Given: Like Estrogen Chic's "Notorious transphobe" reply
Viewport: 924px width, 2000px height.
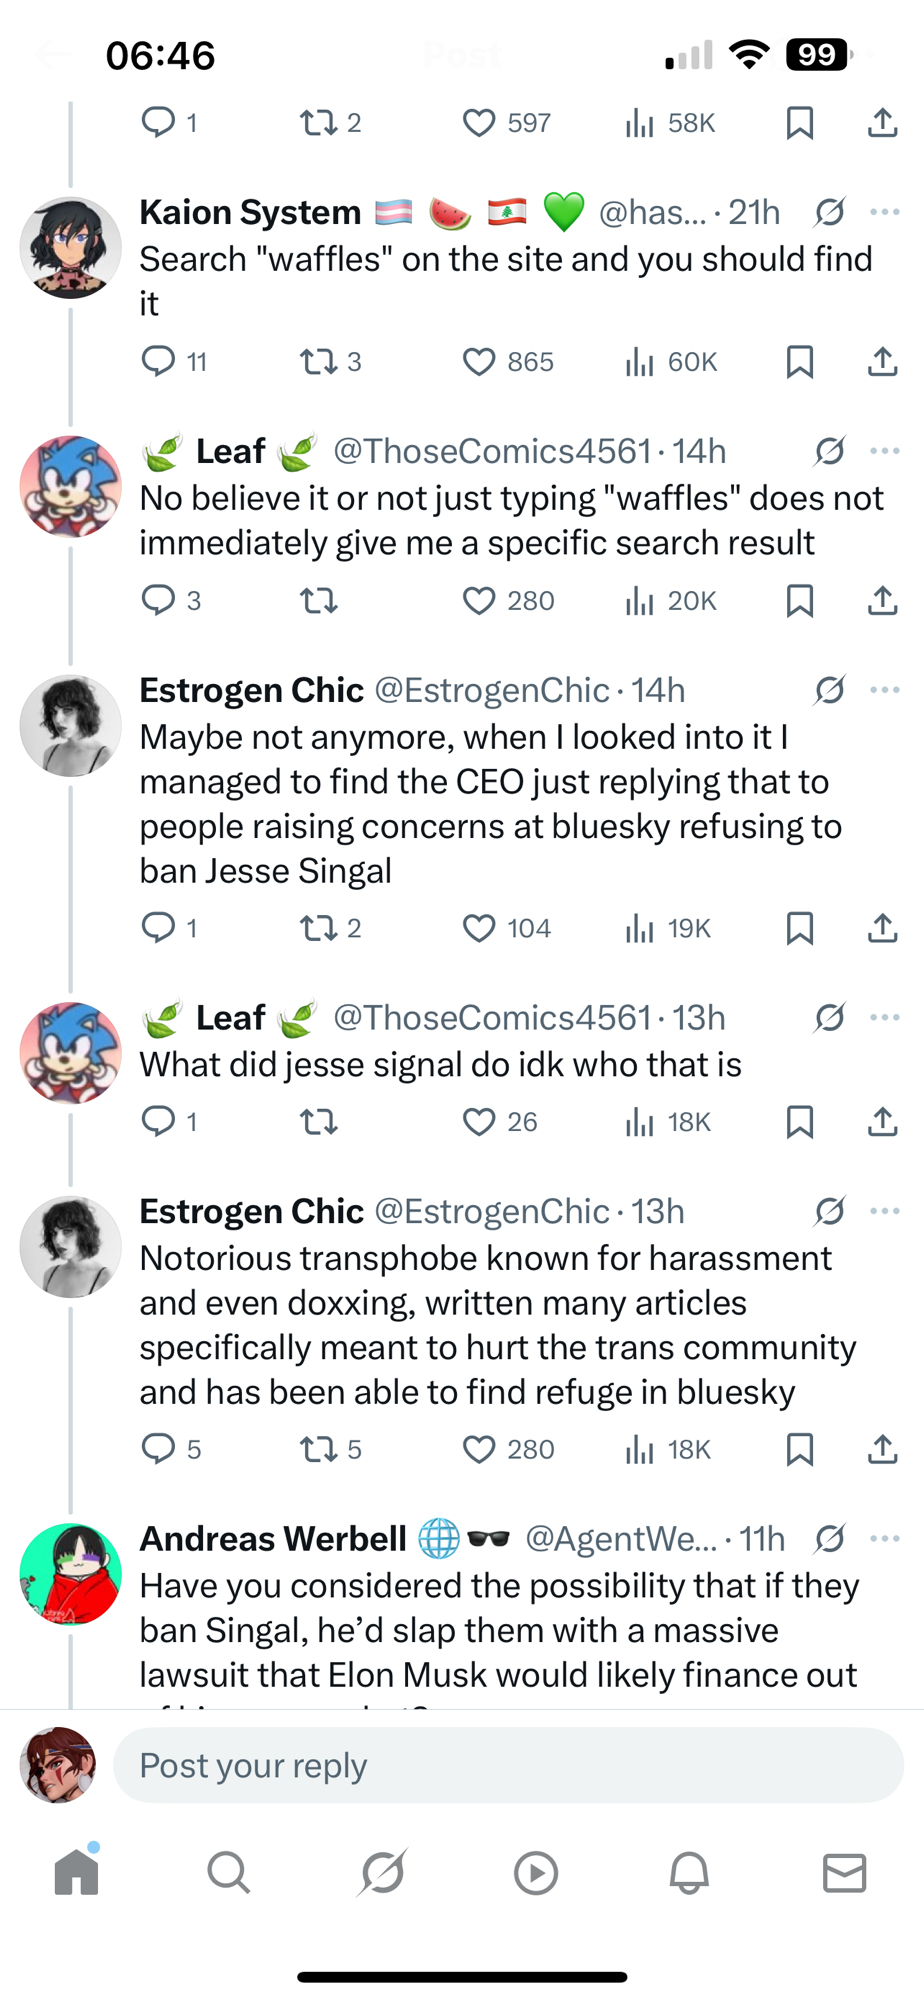Looking at the screenshot, I should [479, 1450].
